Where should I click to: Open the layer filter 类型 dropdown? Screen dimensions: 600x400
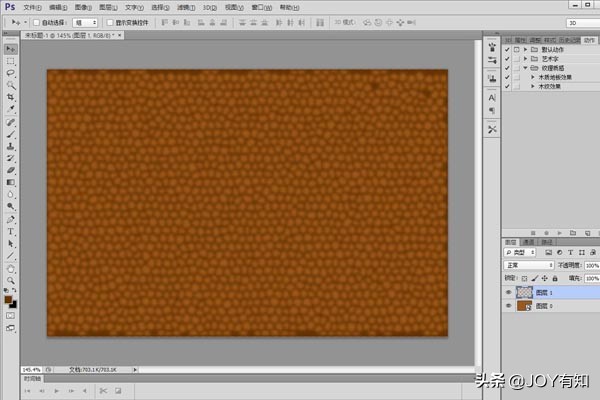(520, 252)
